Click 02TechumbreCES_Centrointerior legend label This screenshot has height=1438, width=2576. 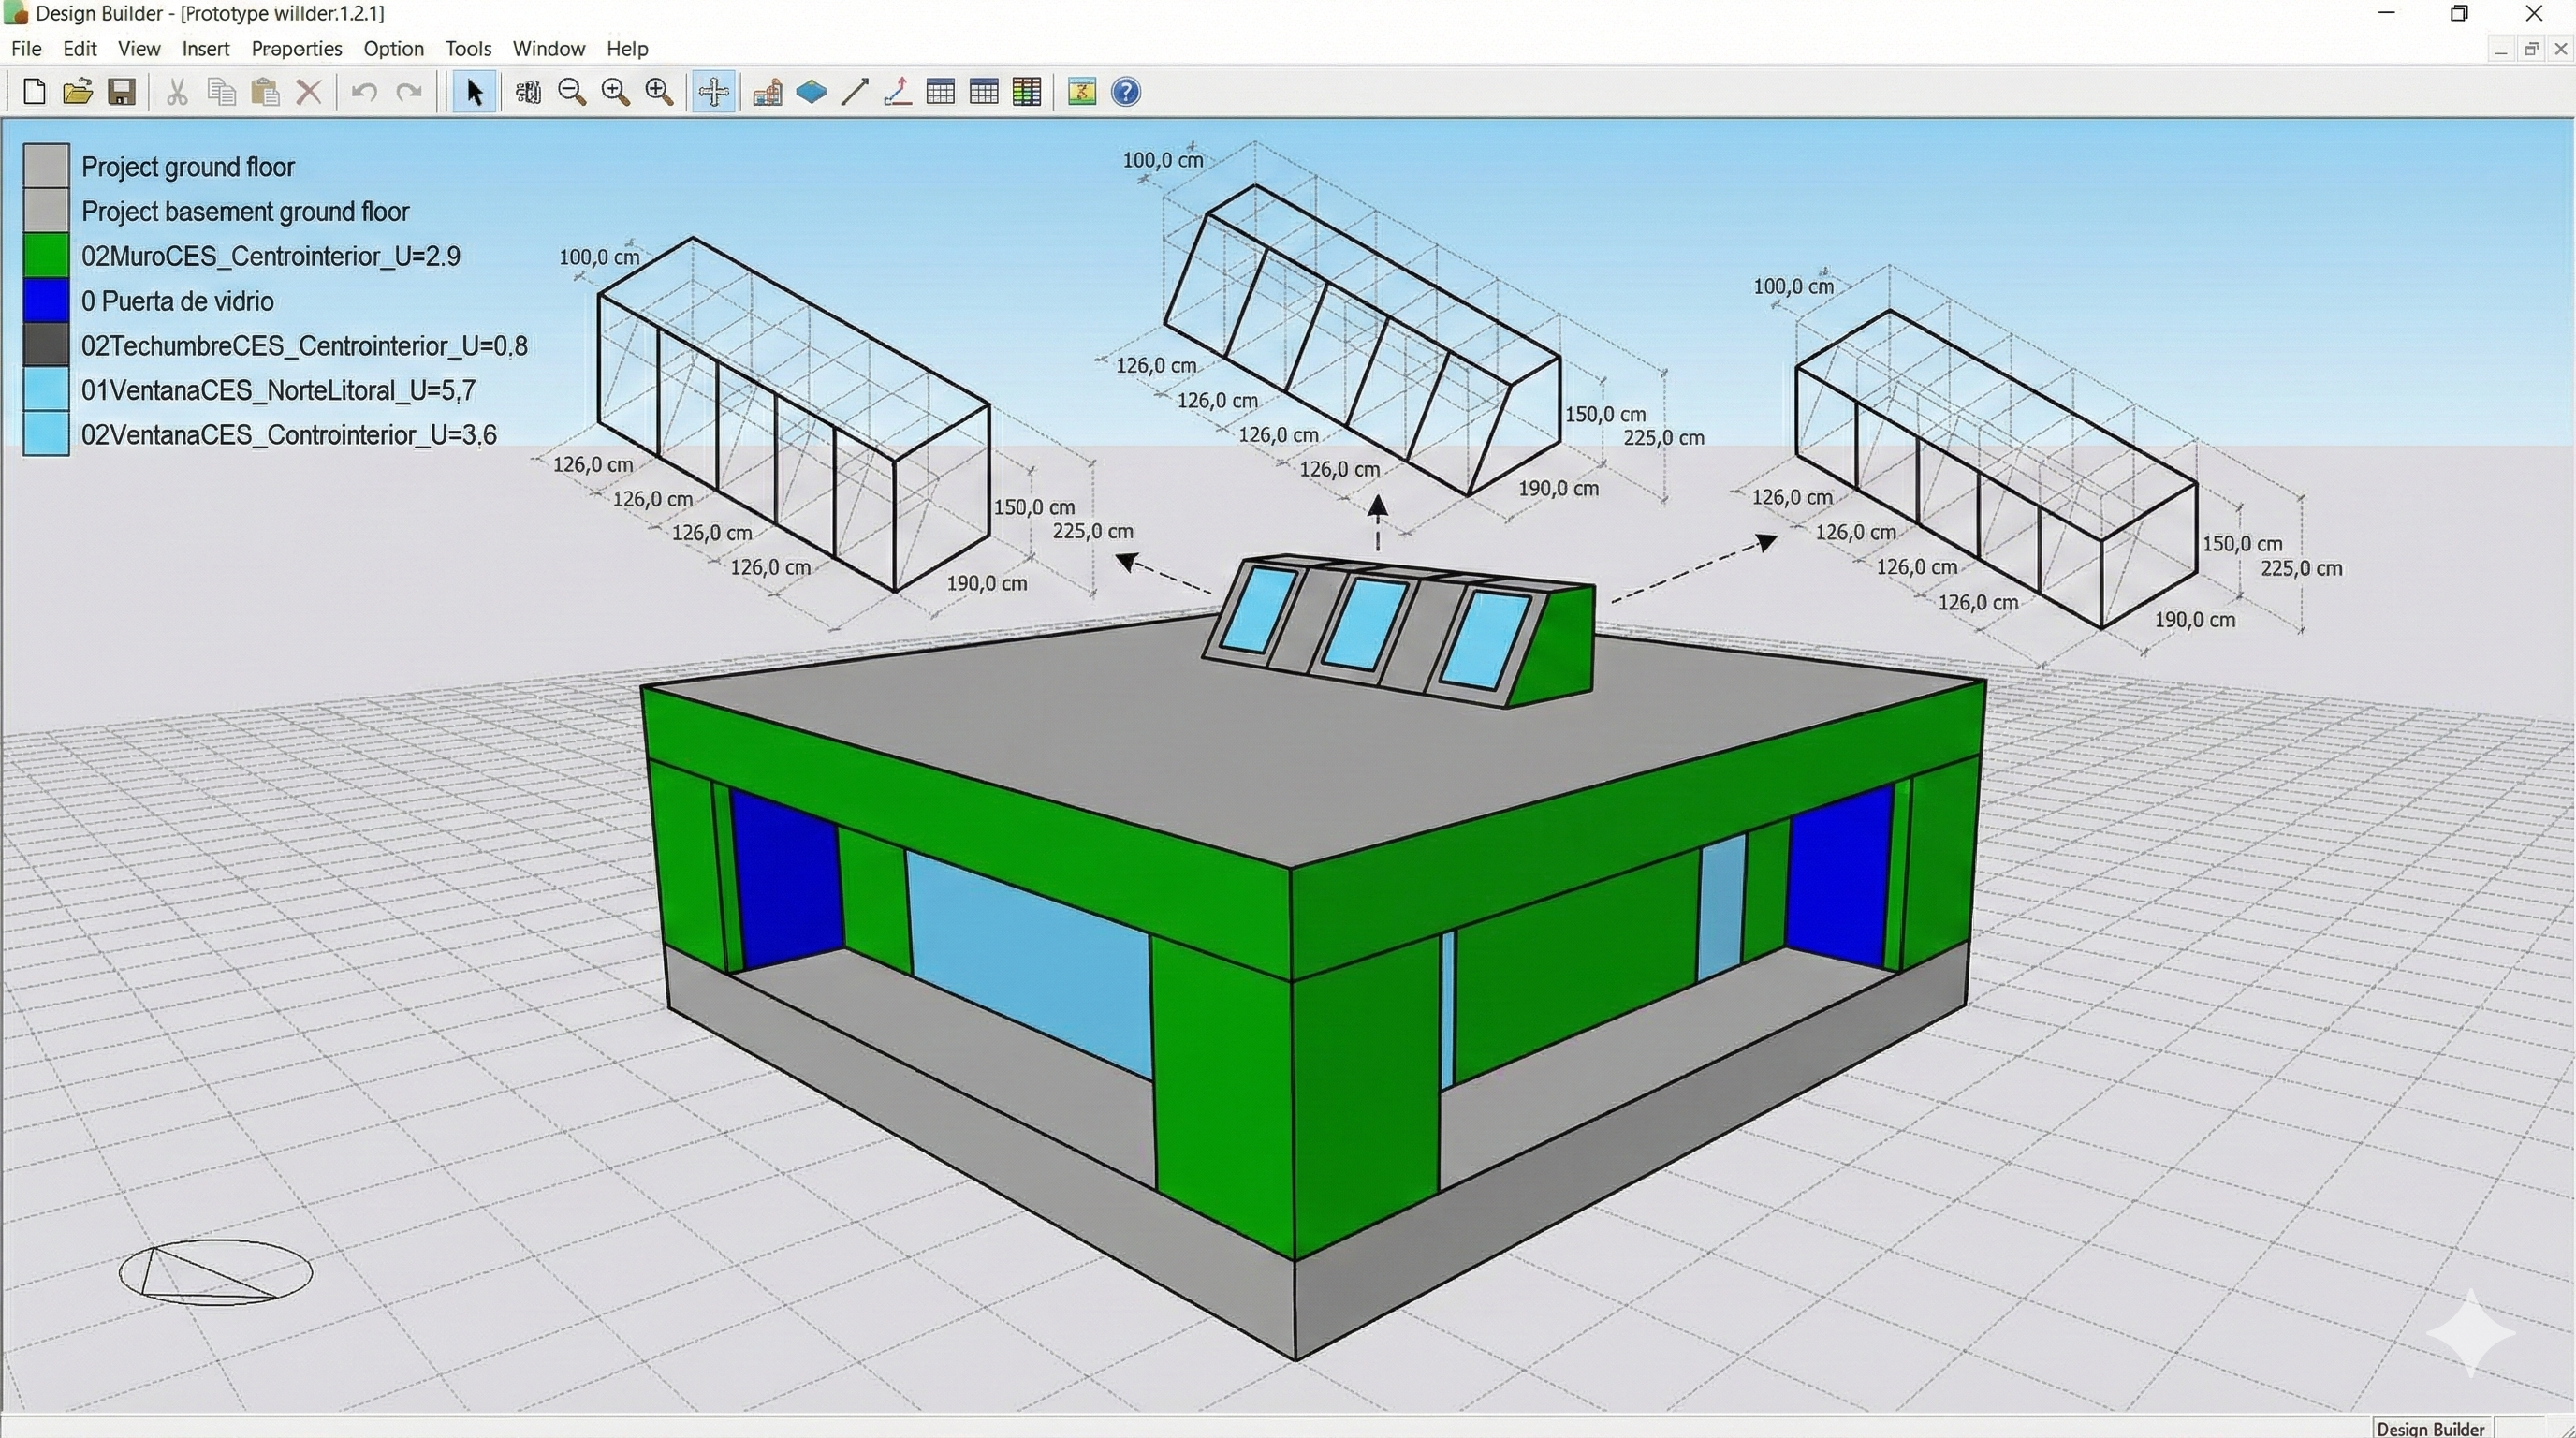304,346
